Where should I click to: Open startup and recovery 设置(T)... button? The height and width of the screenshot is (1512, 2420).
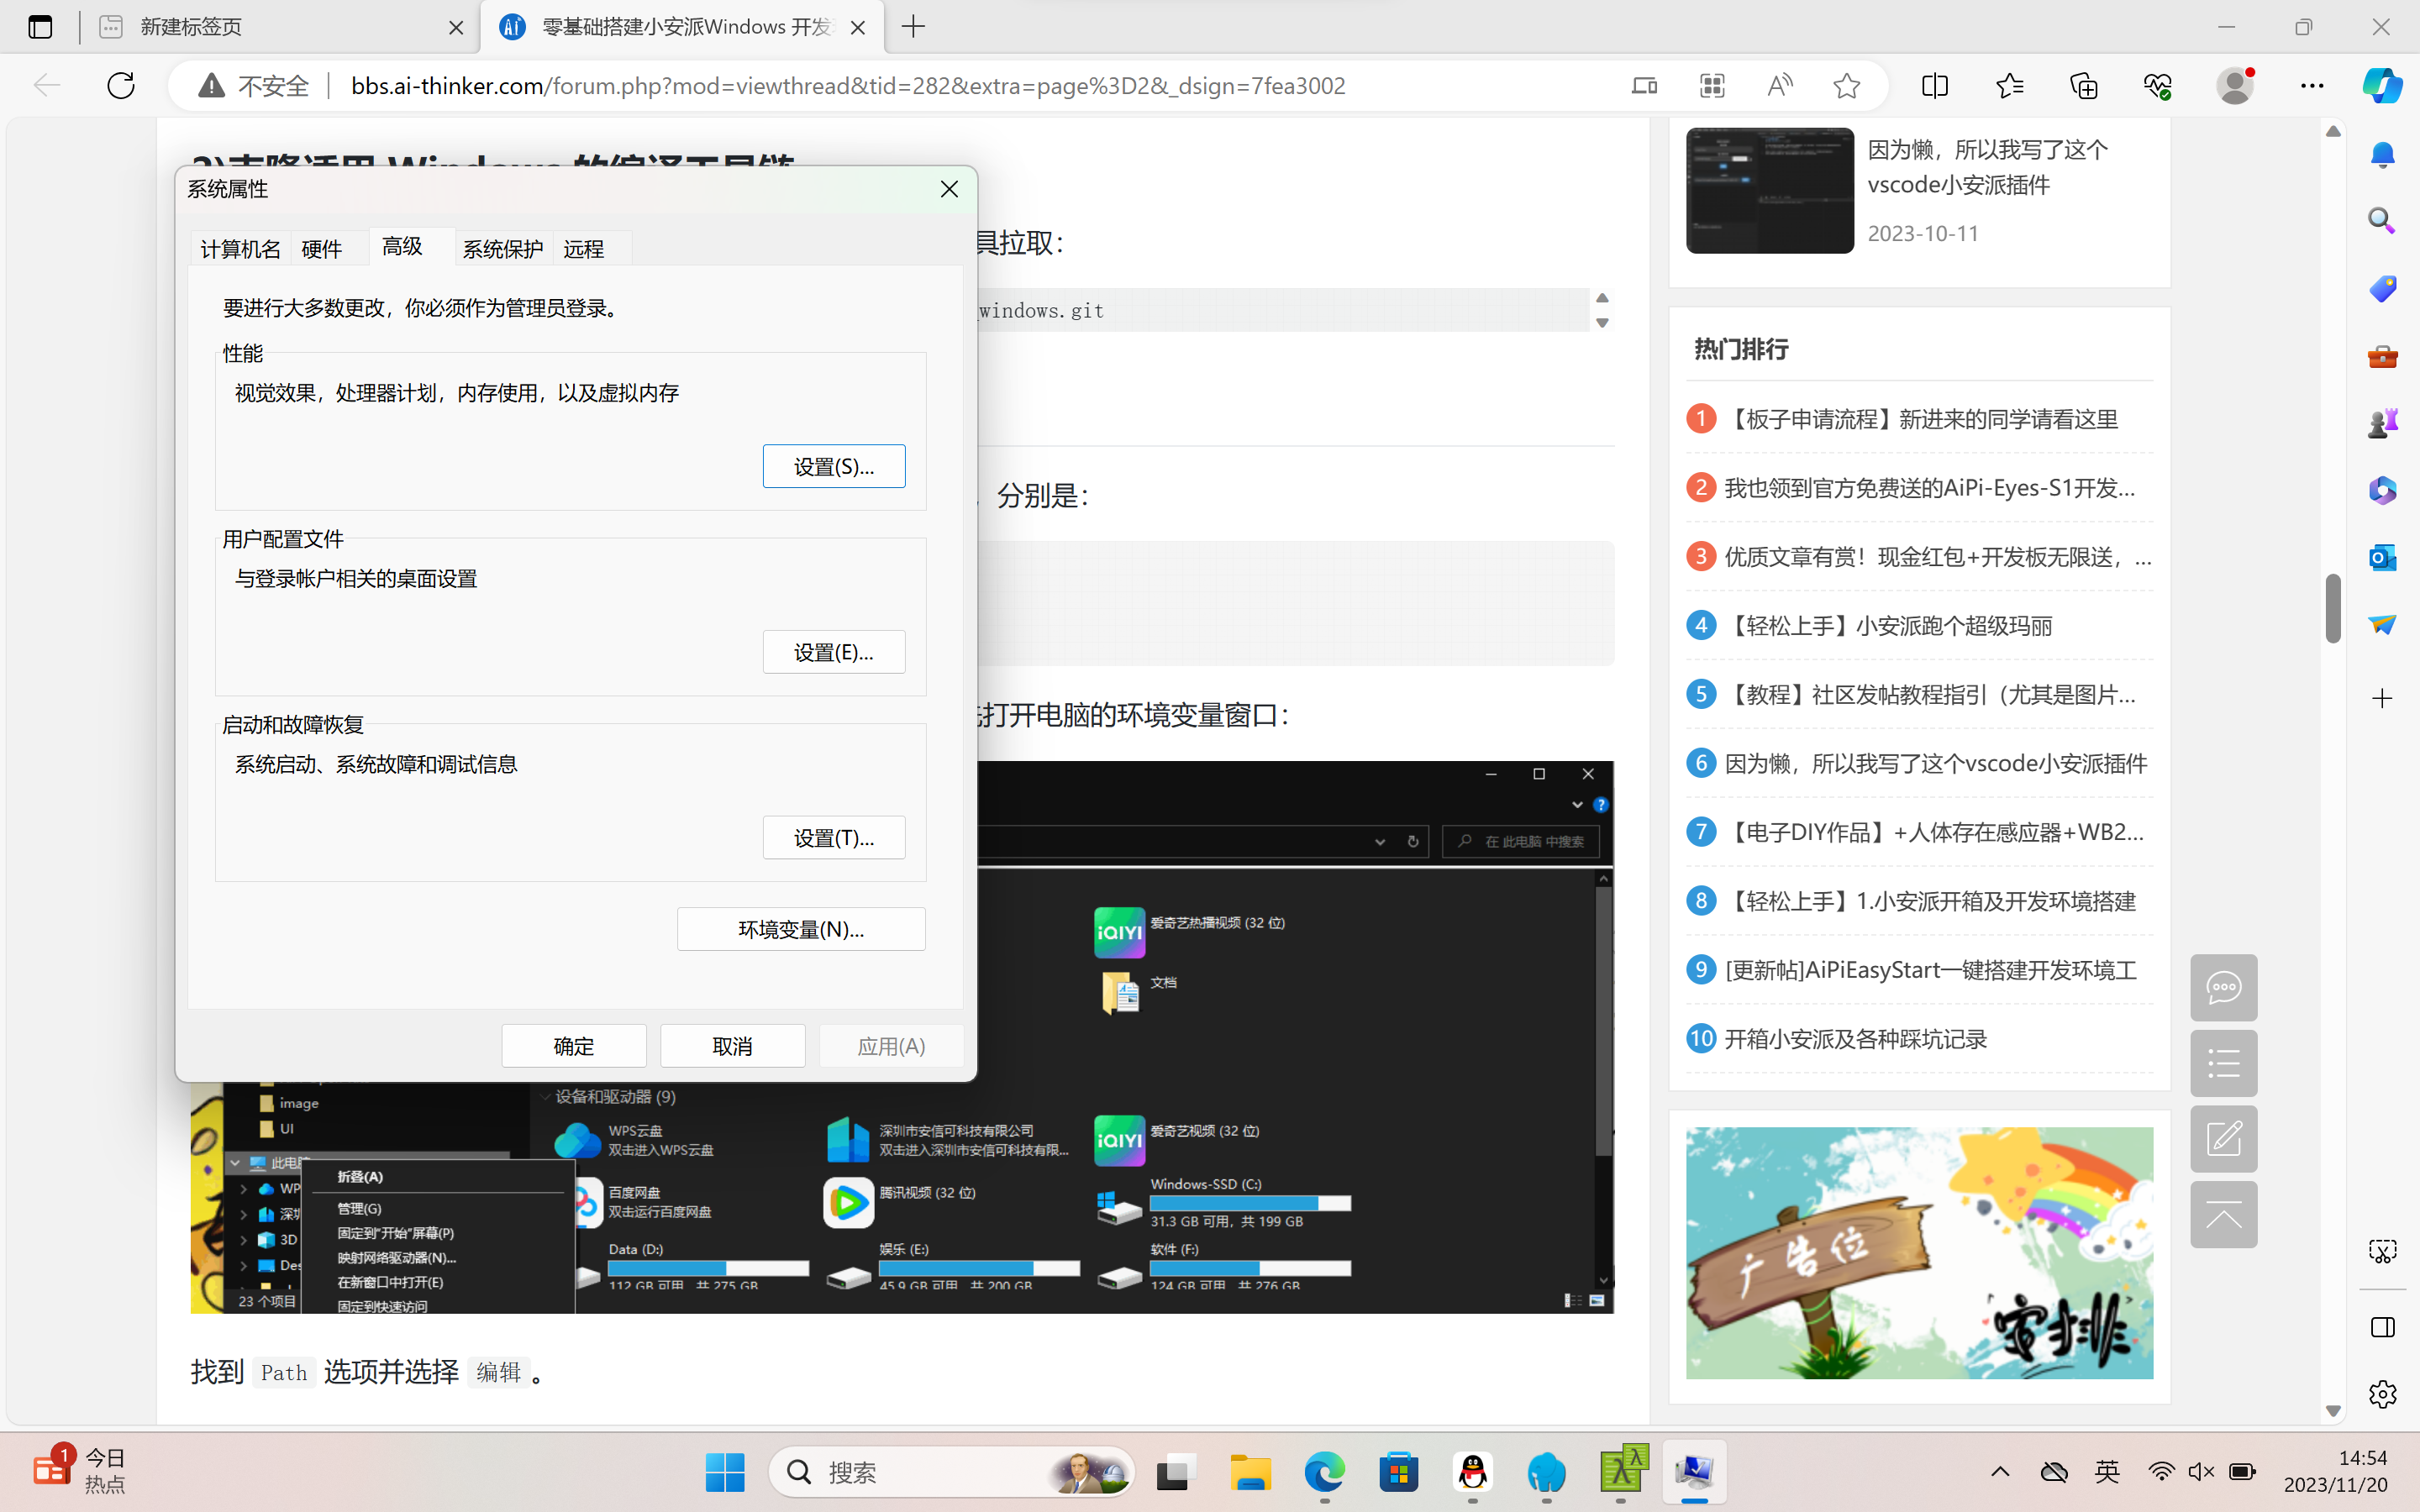click(834, 837)
